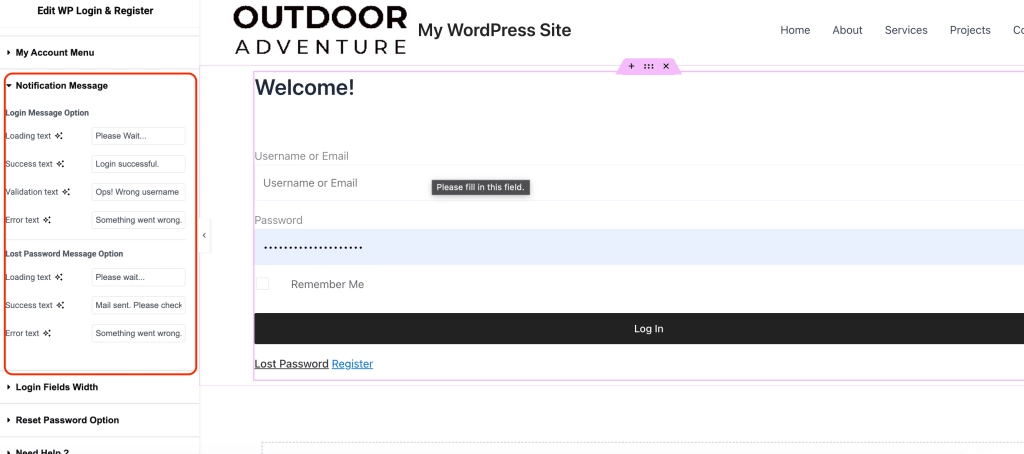1024x454 pixels.
Task: Click AI sparkle icon beside Login Loading text
Action: (59, 136)
